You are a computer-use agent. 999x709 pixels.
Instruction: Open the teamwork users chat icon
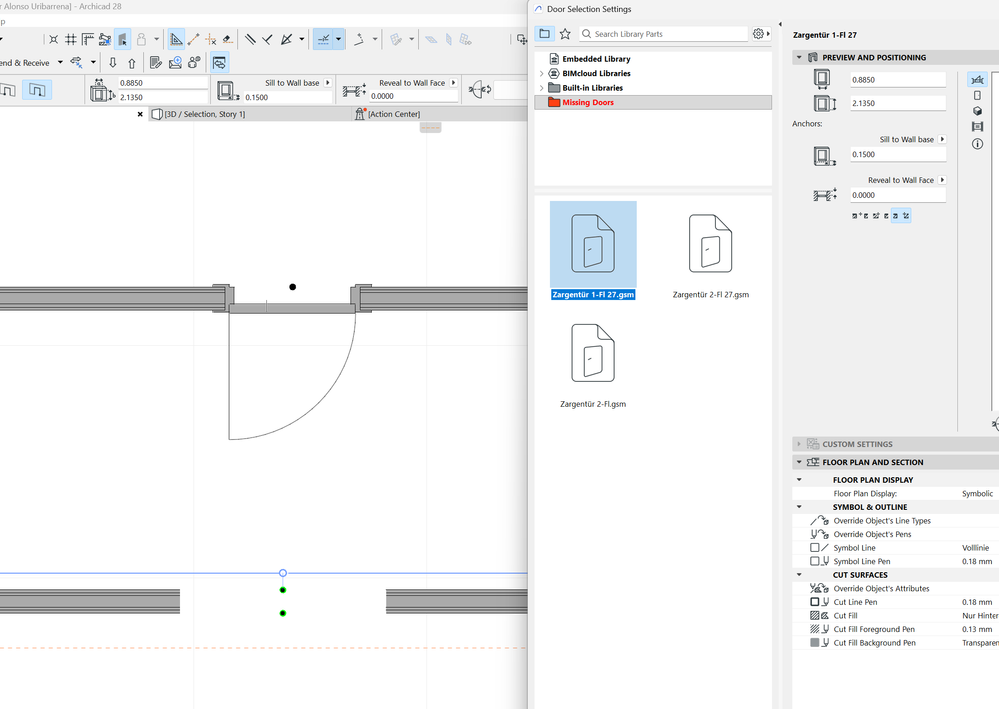194,62
